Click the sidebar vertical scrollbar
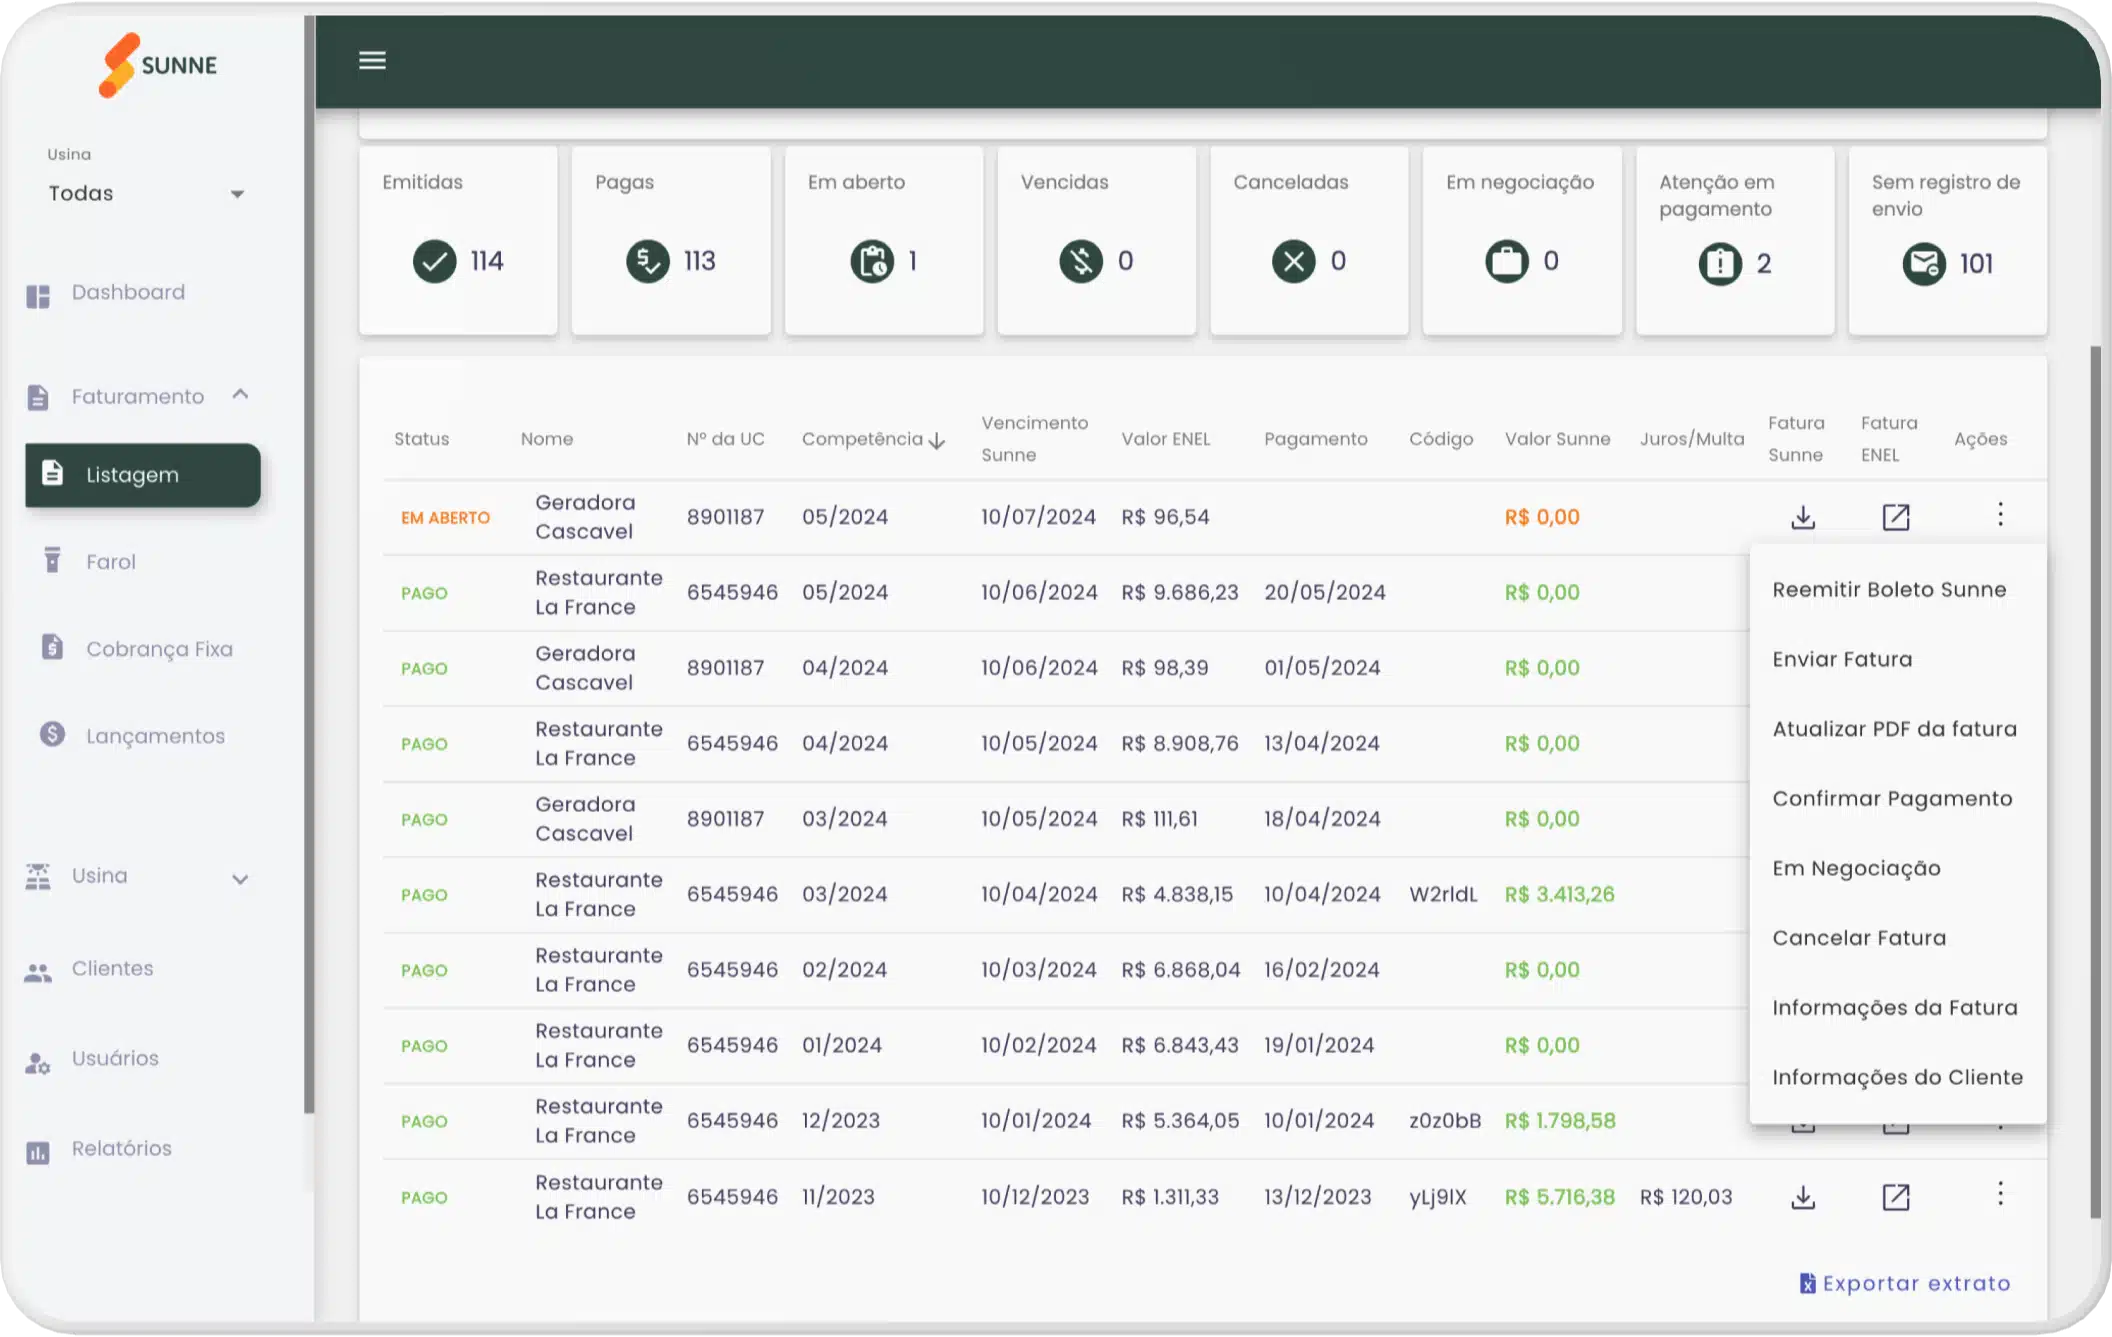 [309, 563]
